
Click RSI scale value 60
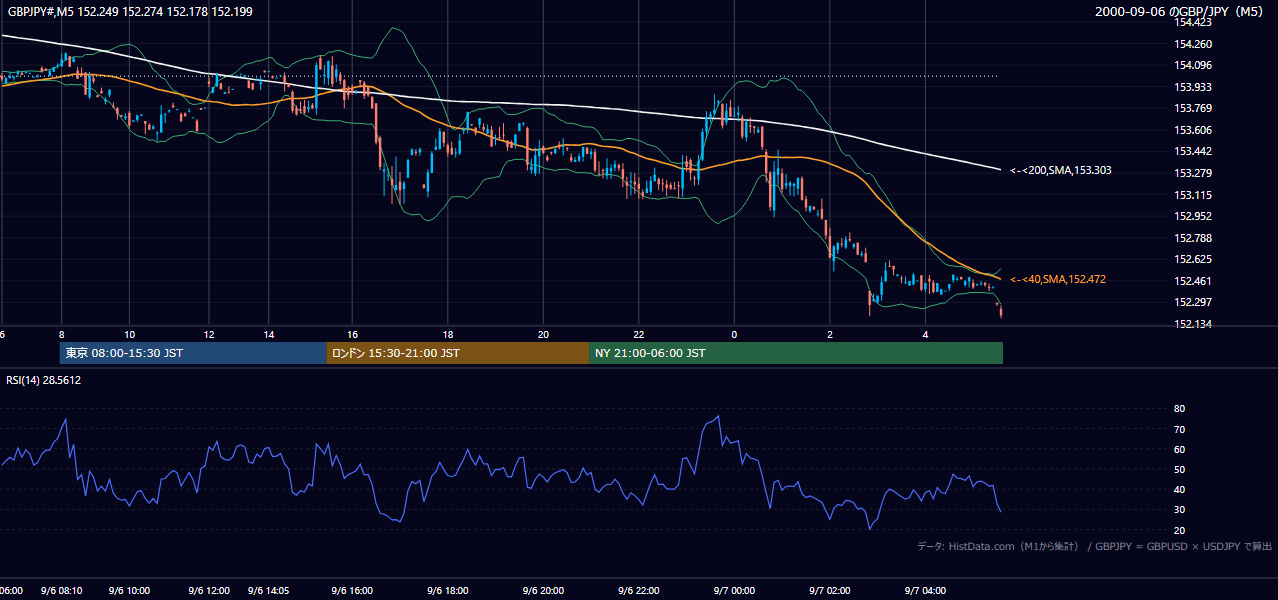tap(1180, 449)
